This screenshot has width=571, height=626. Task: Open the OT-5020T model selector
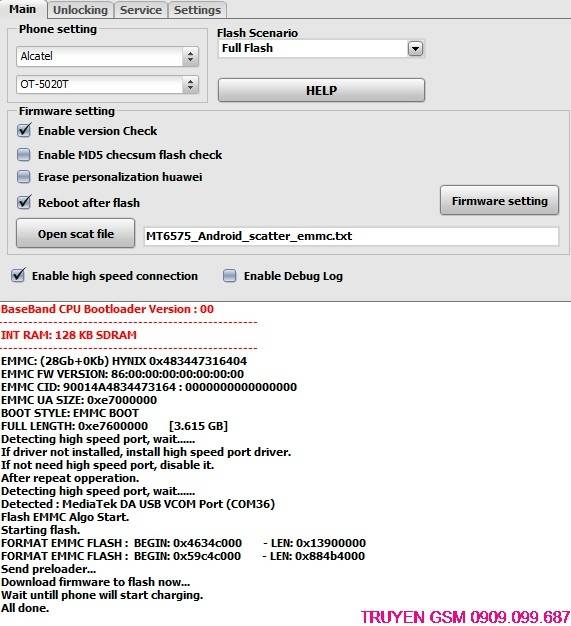coord(107,85)
